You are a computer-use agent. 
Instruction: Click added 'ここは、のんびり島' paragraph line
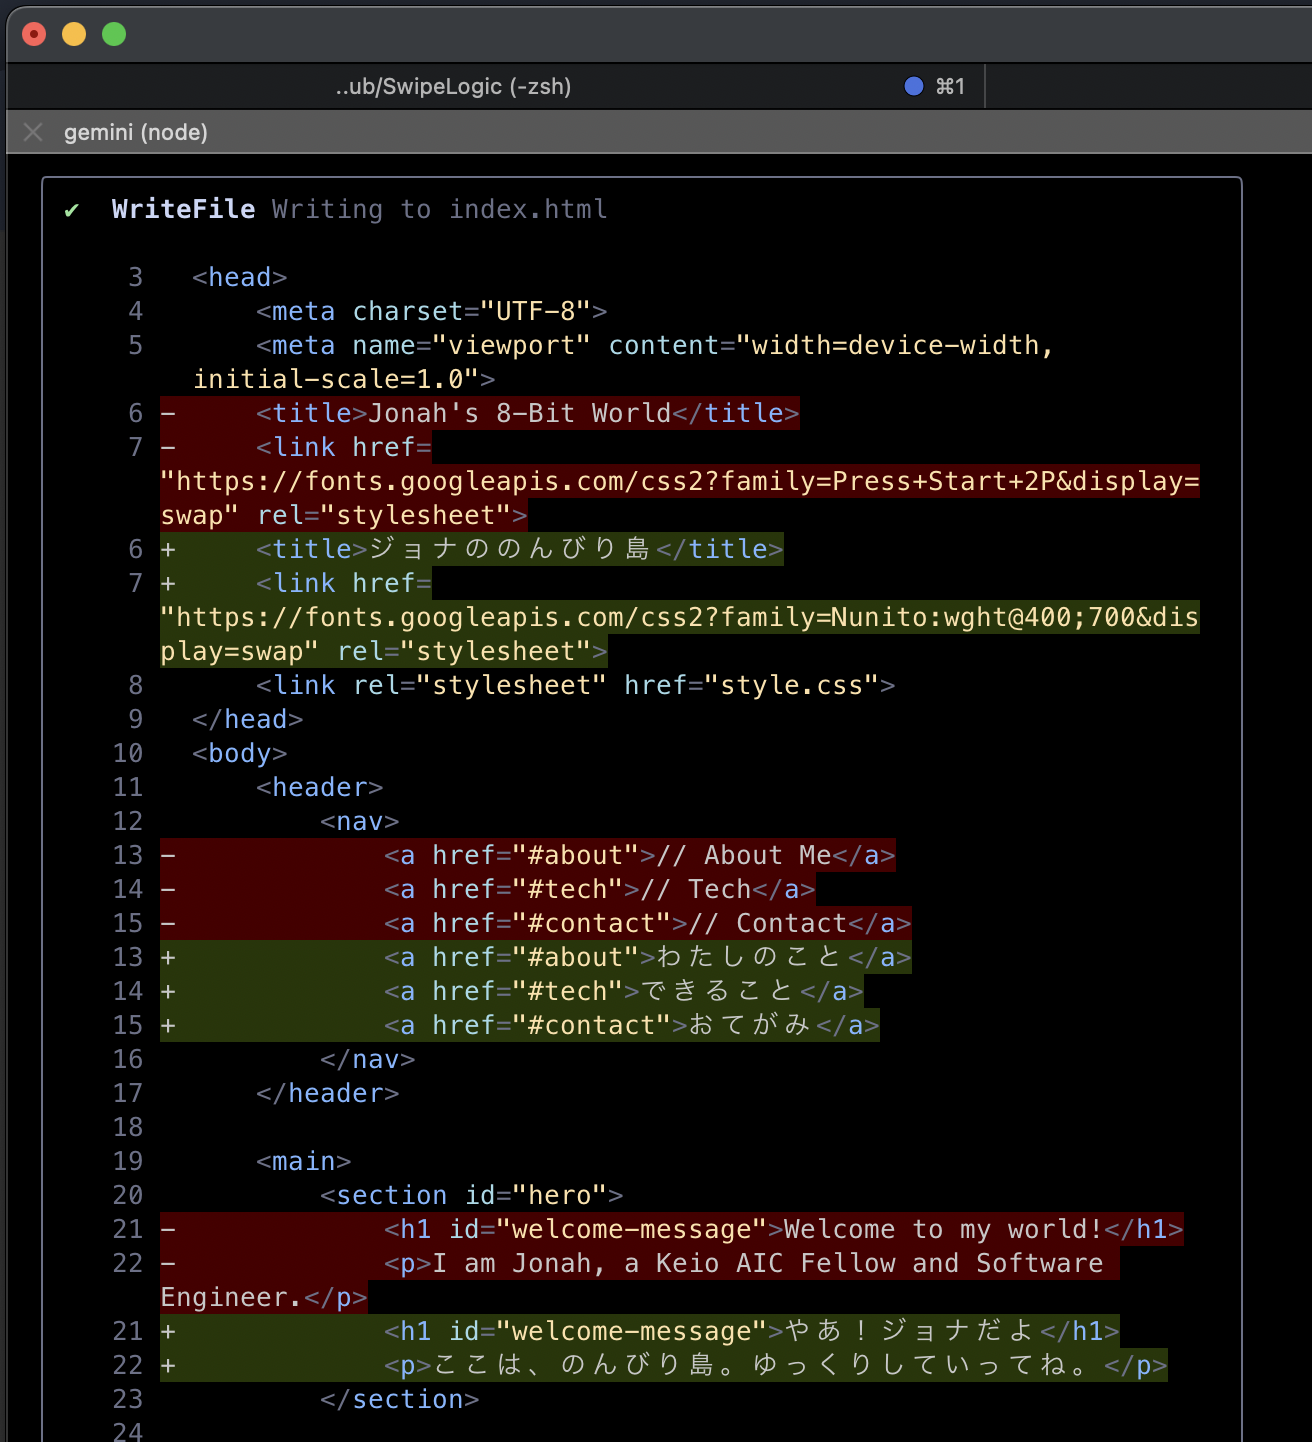tap(776, 1365)
